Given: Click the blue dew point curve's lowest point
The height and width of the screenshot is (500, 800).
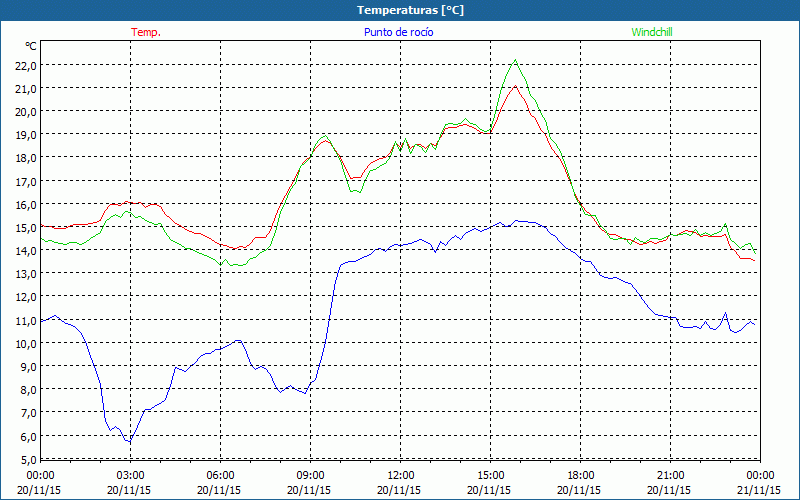Looking at the screenshot, I should point(128,441).
